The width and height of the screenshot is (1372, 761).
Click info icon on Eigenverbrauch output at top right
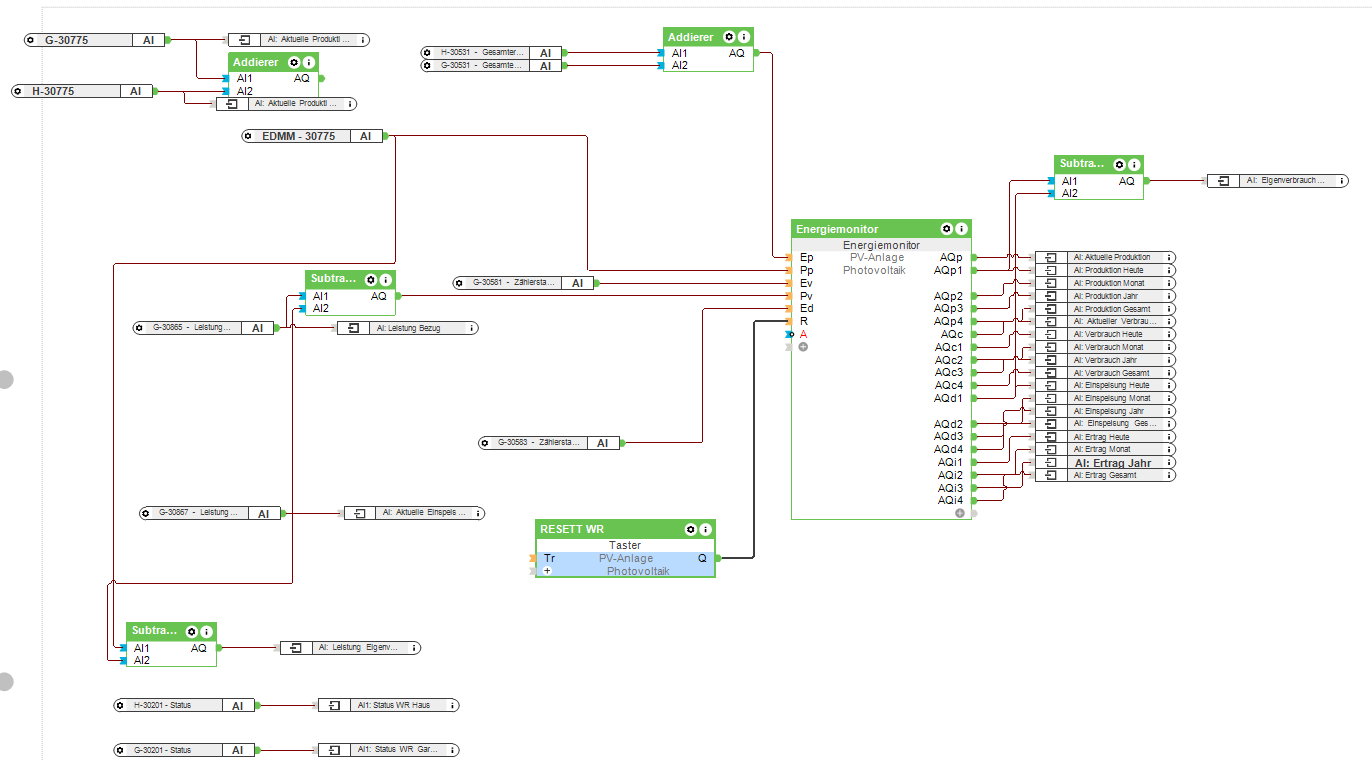tap(1341, 181)
